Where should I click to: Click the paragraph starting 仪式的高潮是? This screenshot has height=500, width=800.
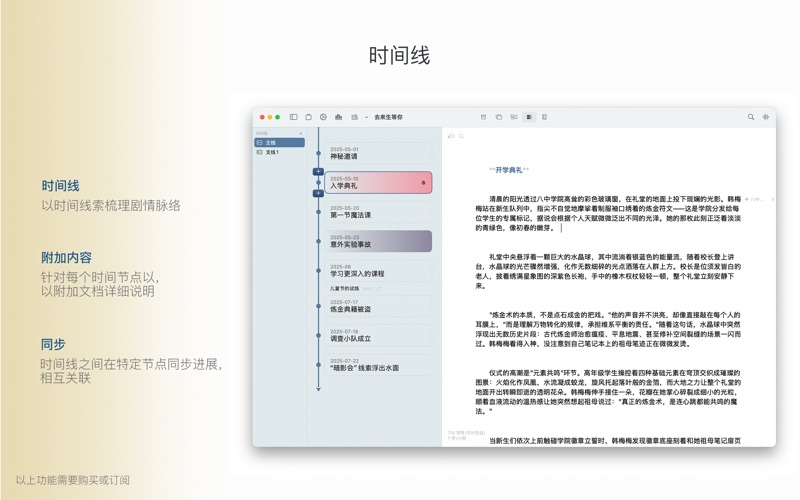pos(608,392)
